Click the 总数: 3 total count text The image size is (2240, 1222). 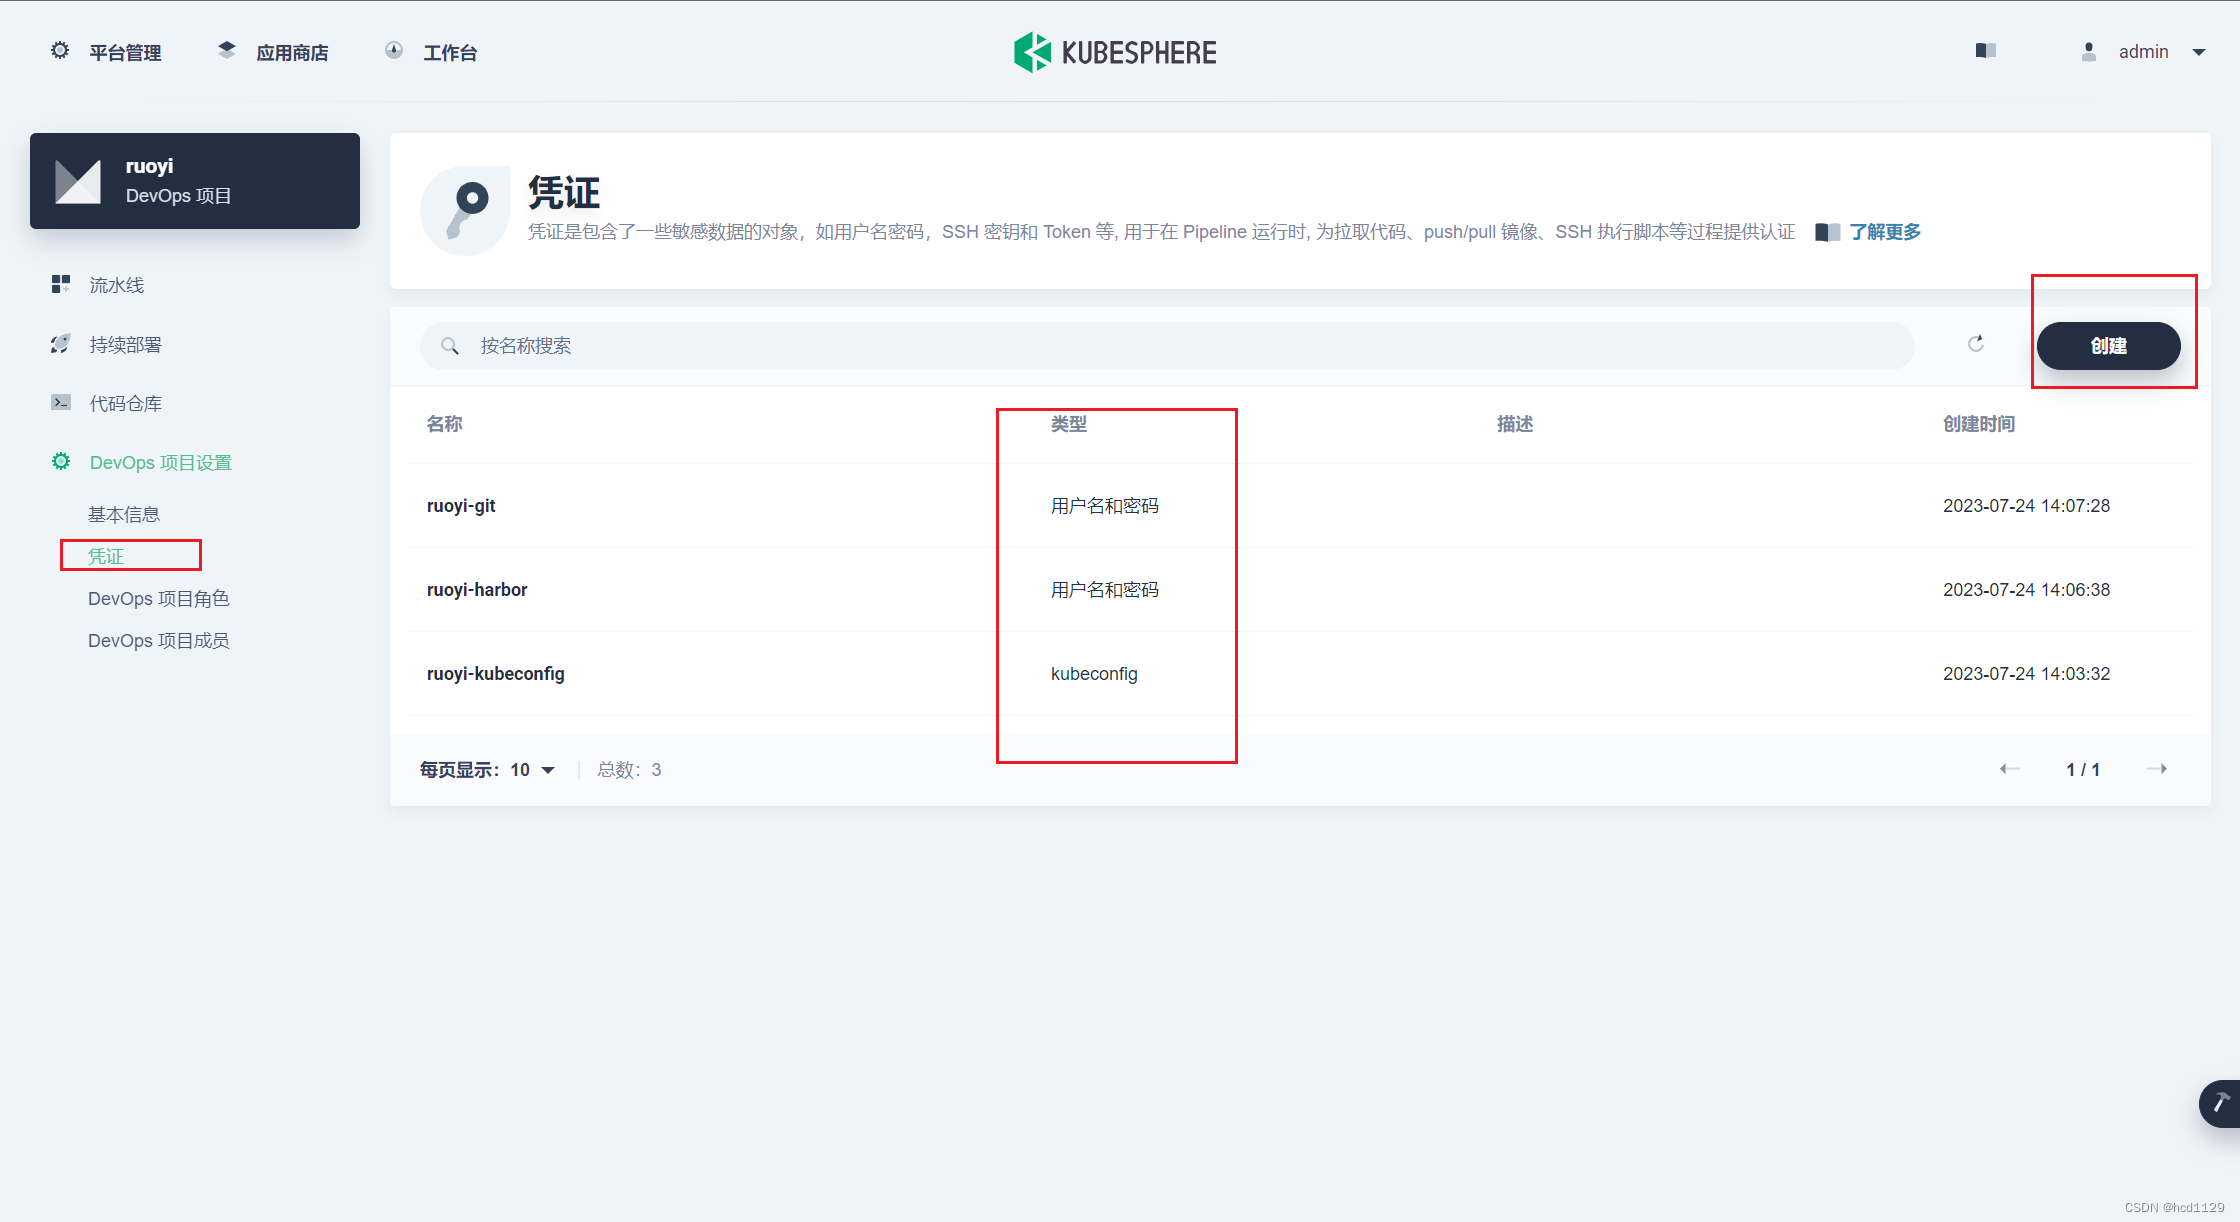pos(629,769)
